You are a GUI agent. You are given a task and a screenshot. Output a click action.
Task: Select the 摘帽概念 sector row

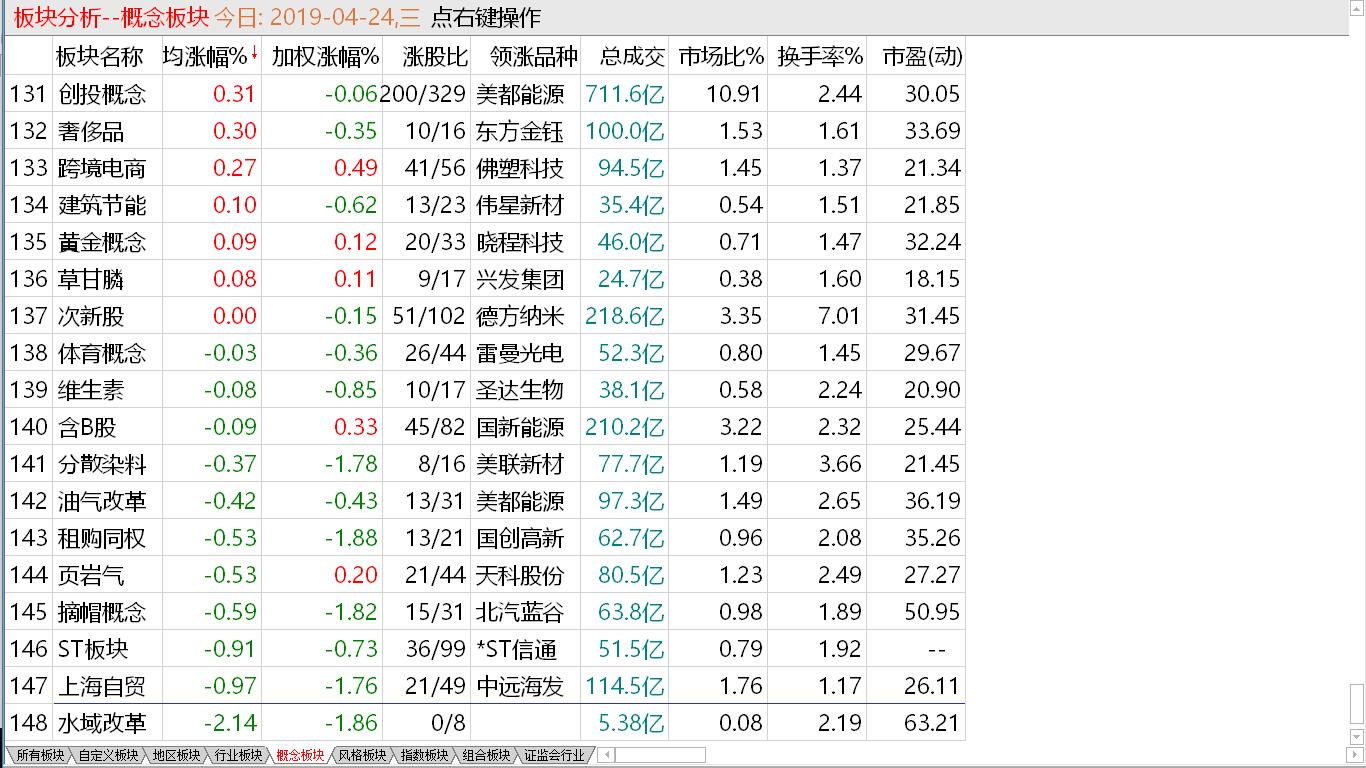[x=486, y=612]
